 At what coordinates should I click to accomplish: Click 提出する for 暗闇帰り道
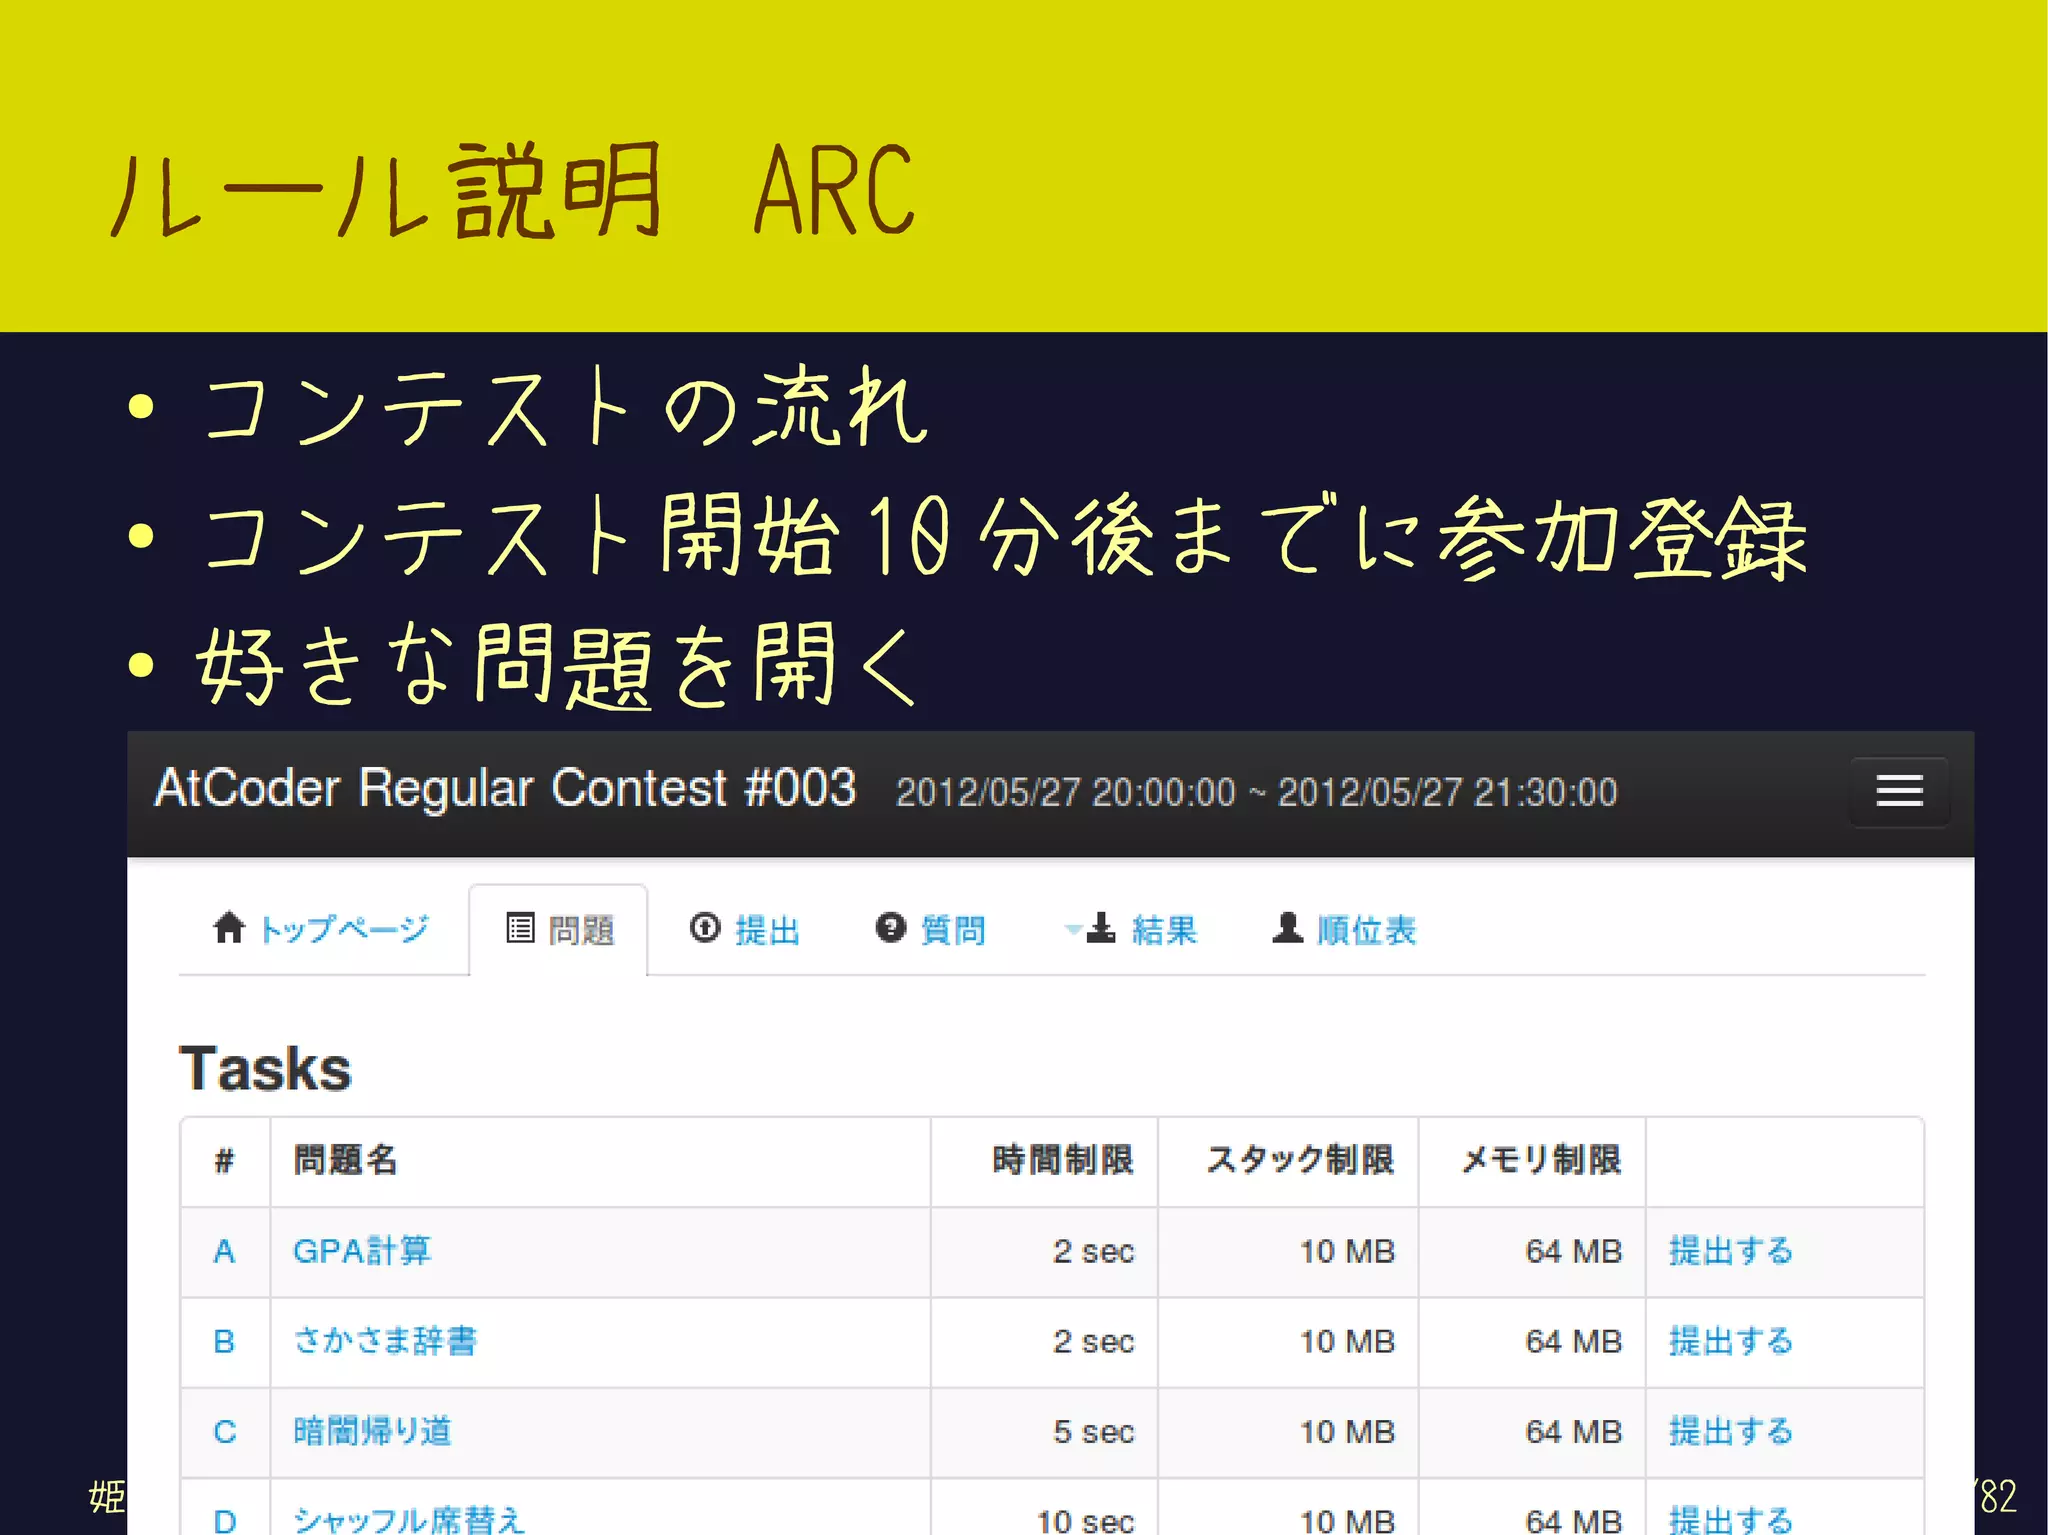click(x=1731, y=1431)
